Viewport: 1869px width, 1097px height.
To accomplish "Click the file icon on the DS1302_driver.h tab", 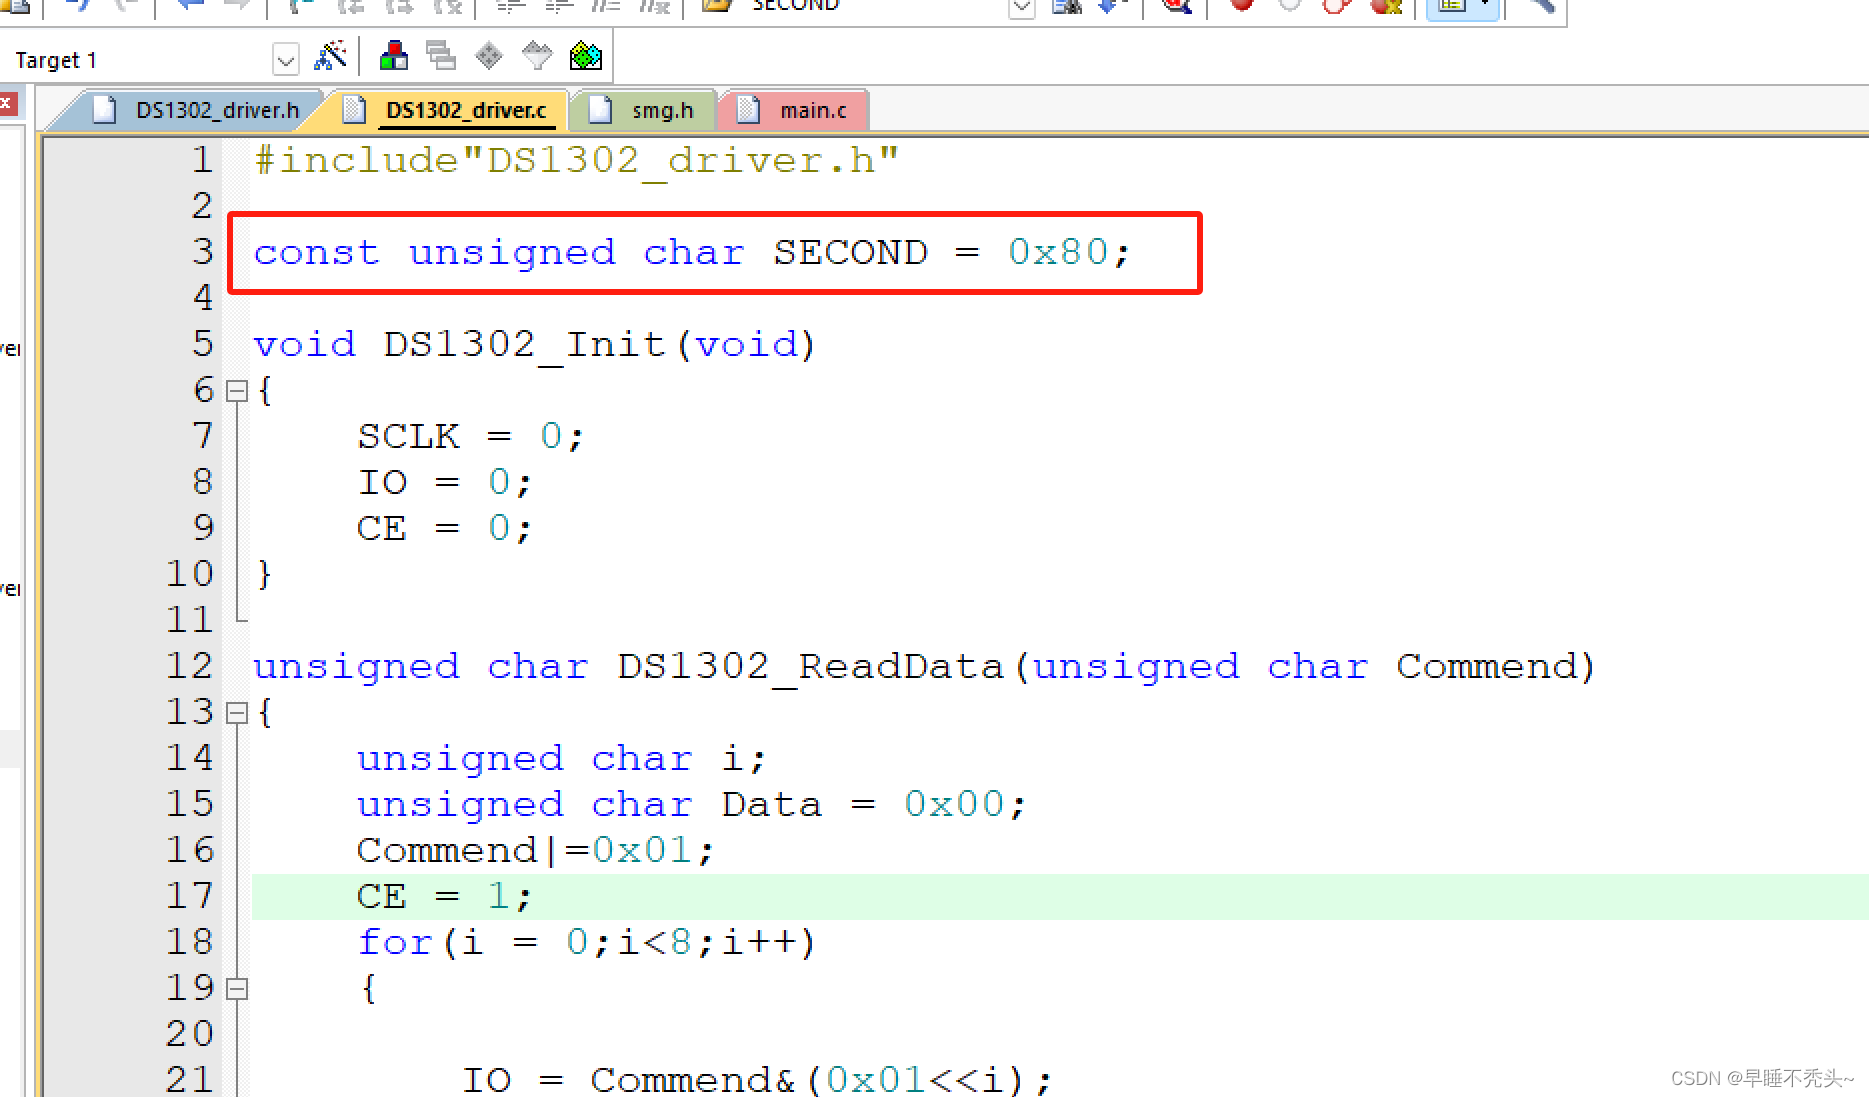I will coord(104,109).
